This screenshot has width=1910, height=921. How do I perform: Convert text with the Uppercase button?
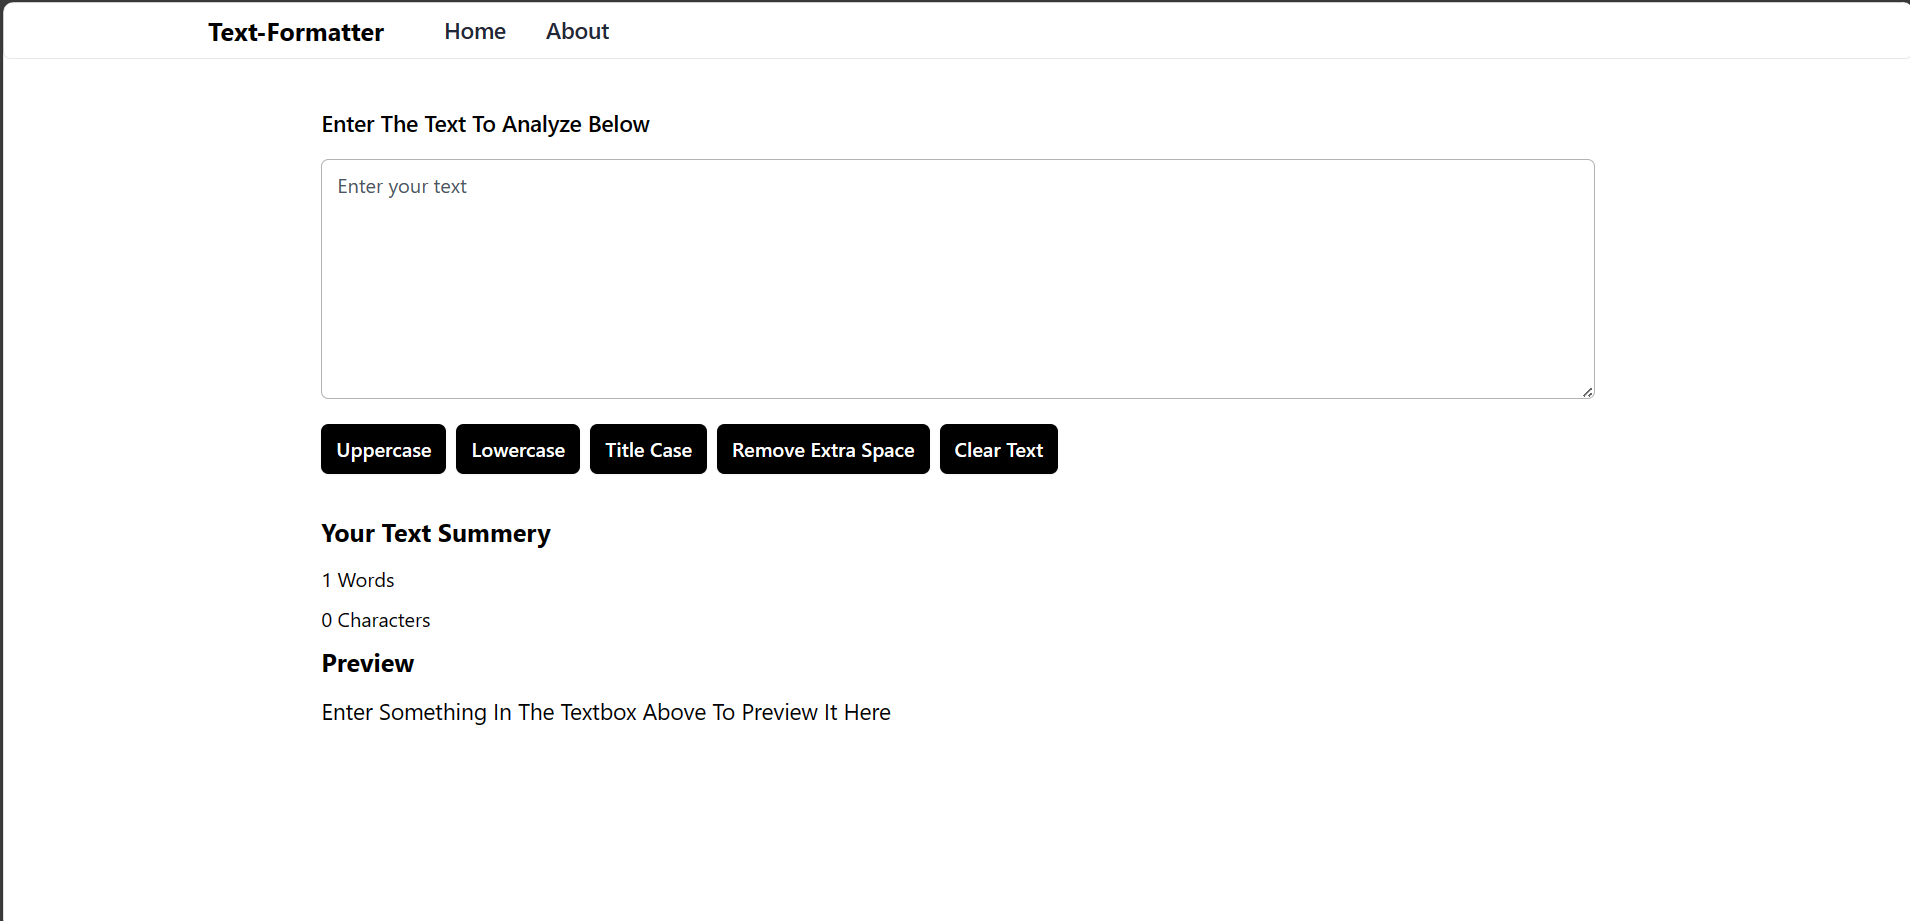(383, 449)
